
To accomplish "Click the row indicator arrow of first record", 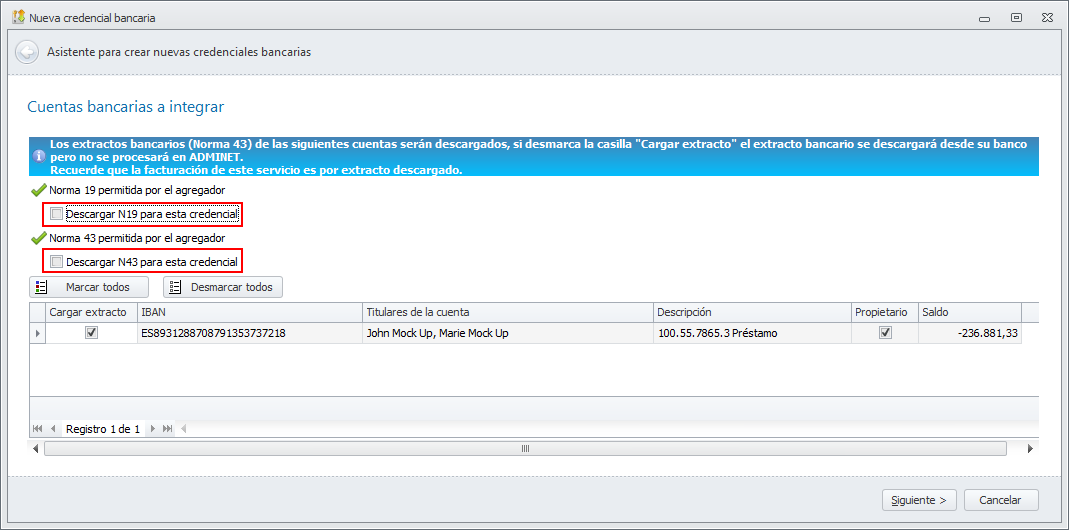I will (x=37, y=333).
